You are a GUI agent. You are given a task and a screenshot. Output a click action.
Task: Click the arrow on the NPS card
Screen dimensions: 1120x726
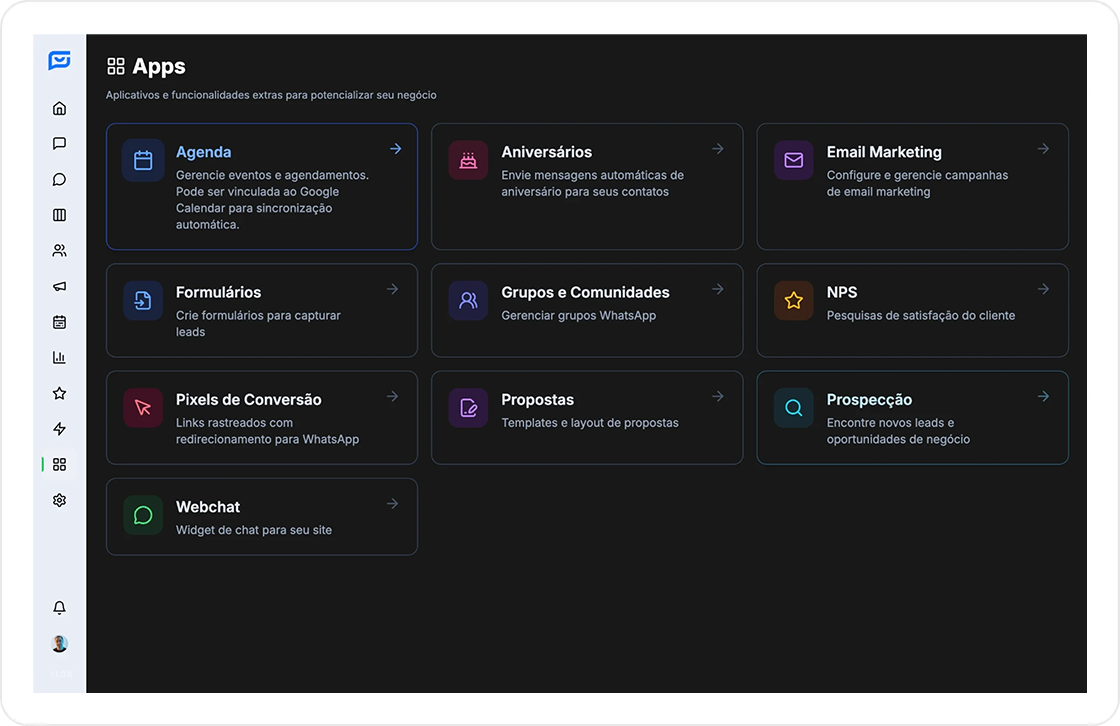[x=1043, y=289]
